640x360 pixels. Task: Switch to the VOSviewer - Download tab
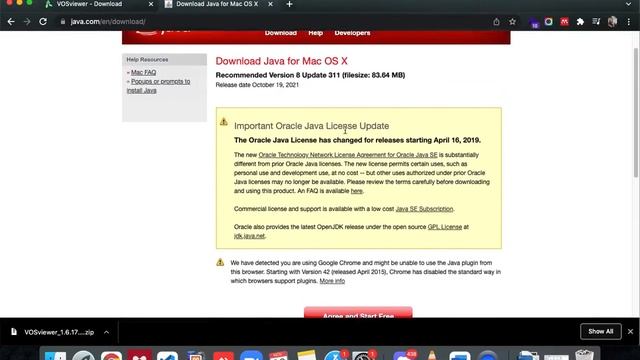tap(89, 4)
